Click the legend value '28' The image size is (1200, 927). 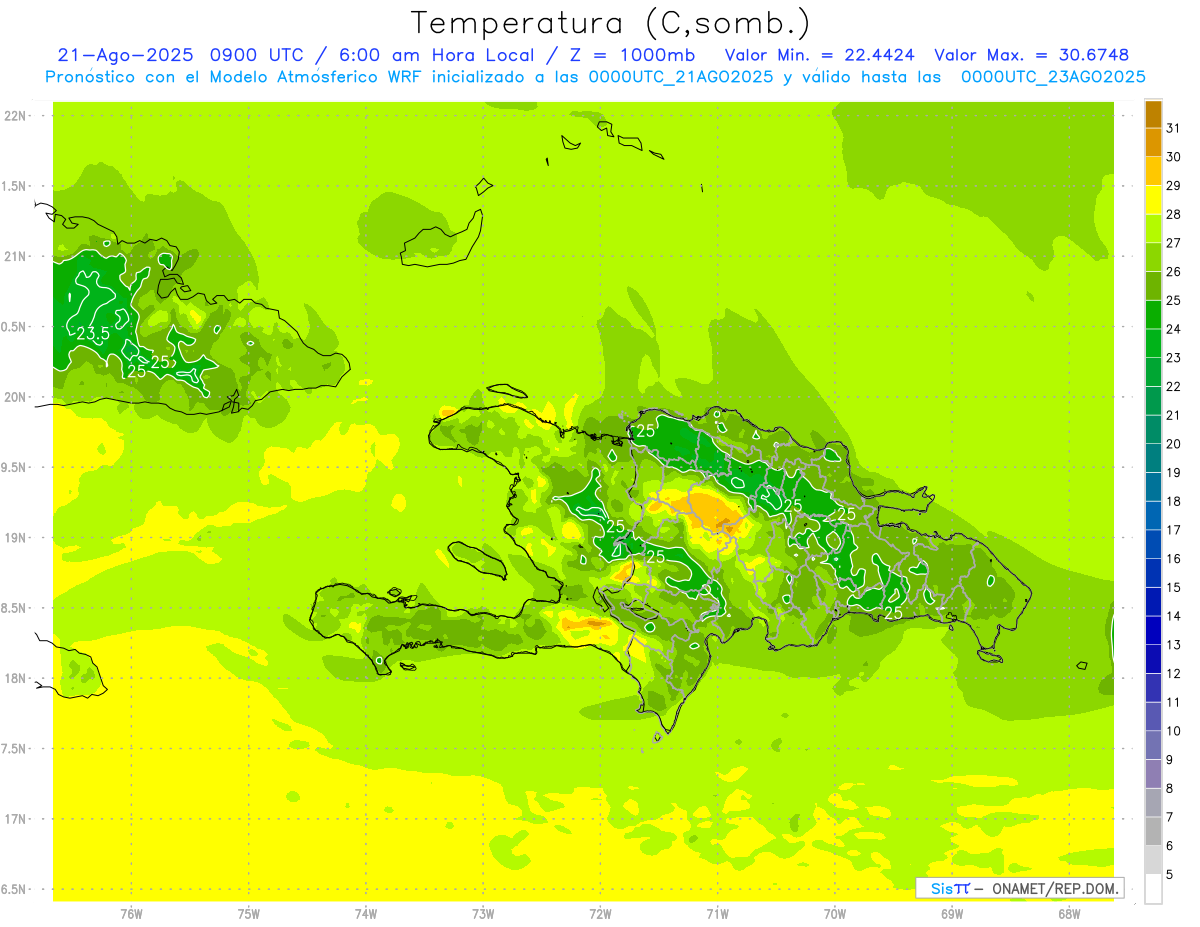click(1174, 214)
